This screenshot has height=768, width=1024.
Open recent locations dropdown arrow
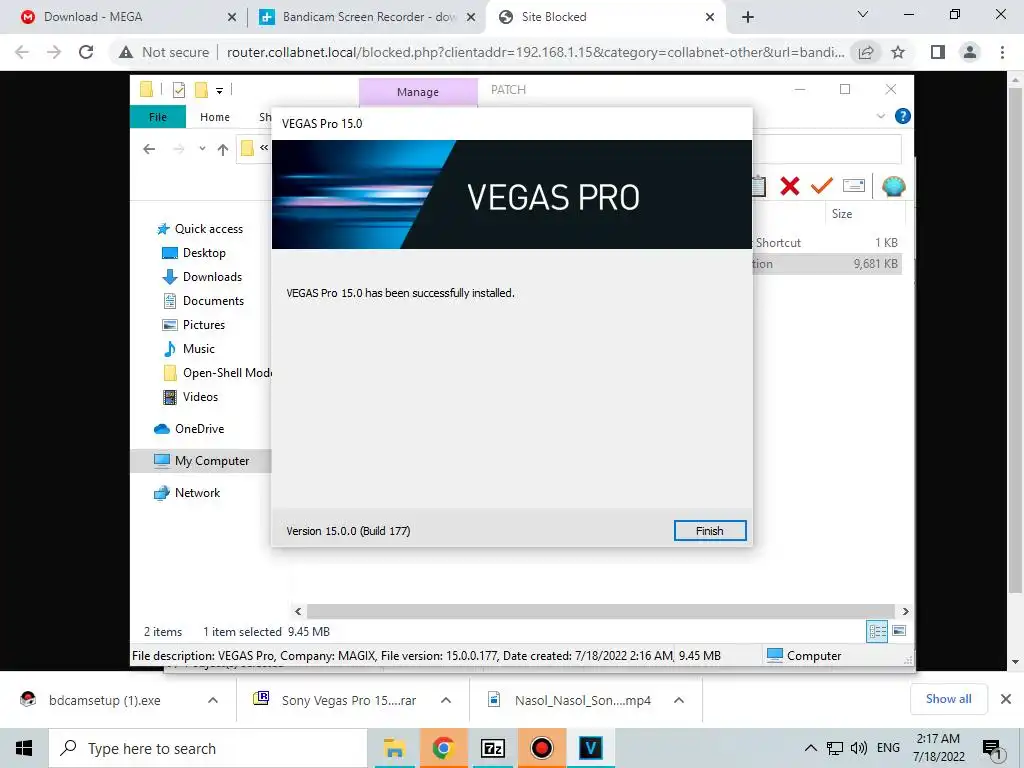[x=202, y=149]
